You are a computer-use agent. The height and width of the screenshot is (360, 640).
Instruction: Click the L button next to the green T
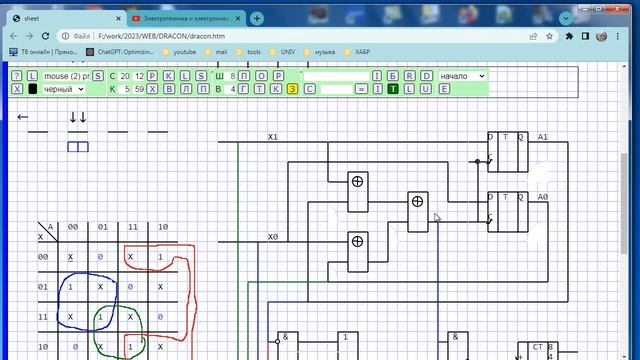point(409,89)
